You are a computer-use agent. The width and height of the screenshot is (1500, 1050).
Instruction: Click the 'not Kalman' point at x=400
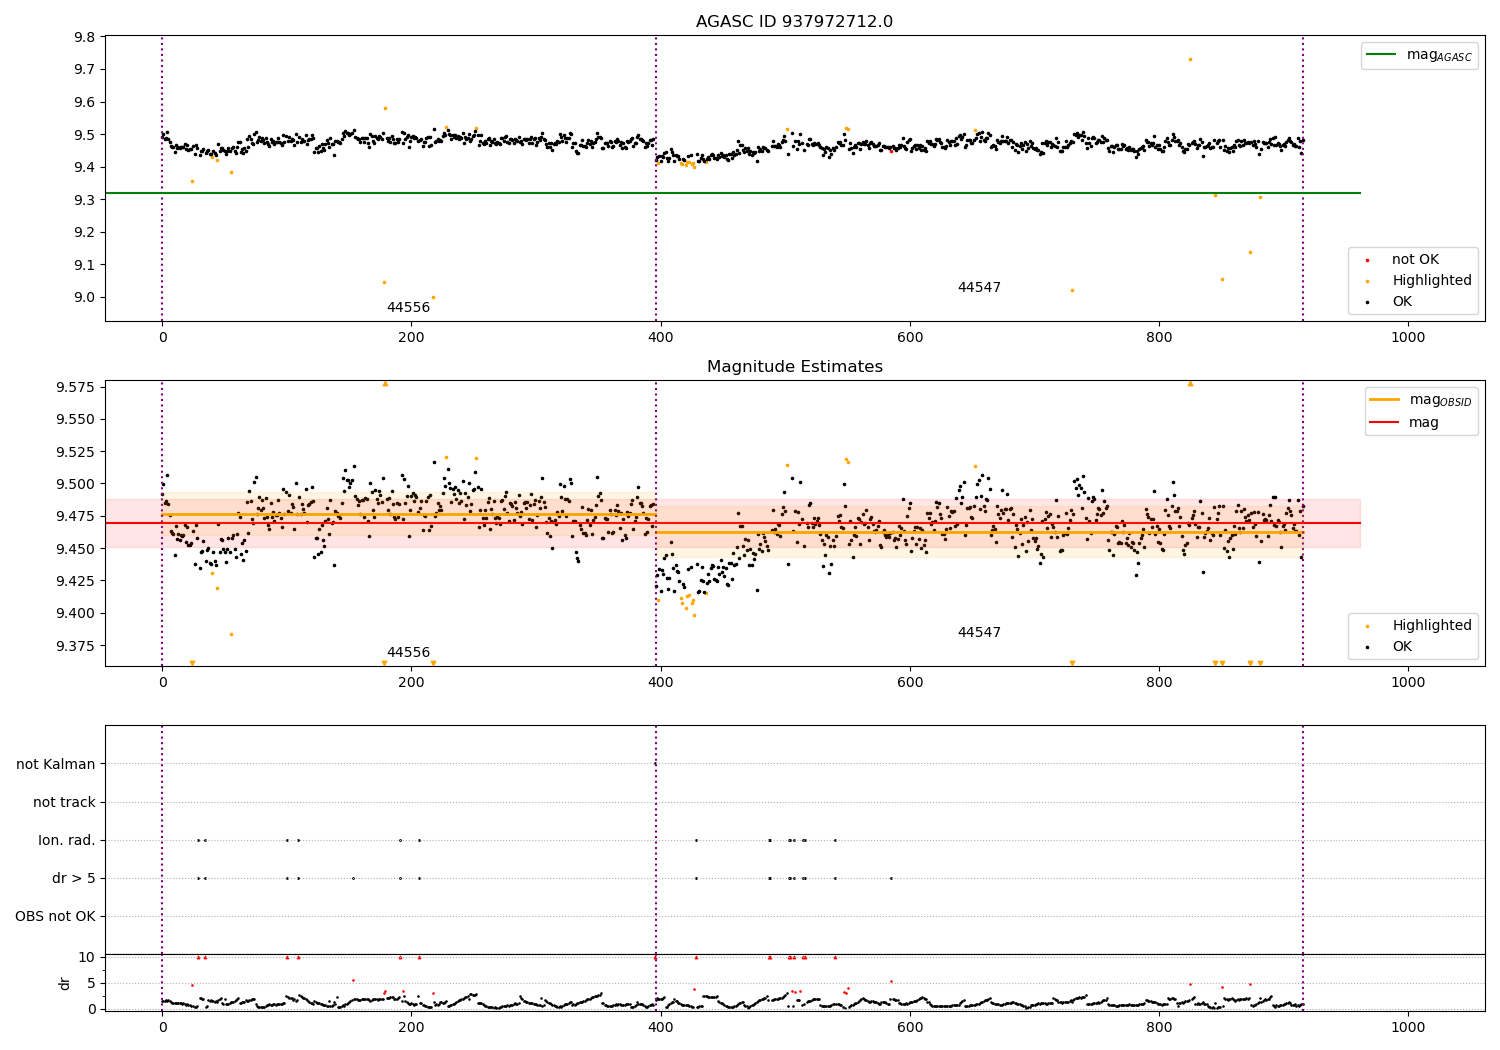(x=655, y=764)
